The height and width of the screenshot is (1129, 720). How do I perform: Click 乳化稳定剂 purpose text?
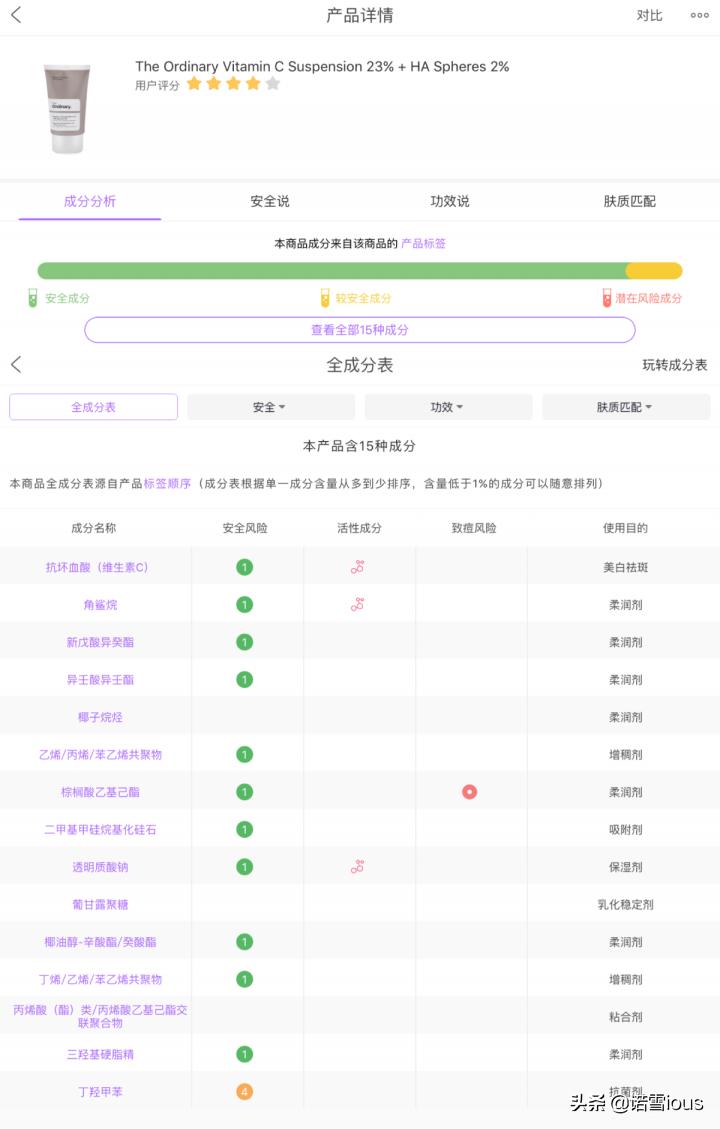point(626,904)
